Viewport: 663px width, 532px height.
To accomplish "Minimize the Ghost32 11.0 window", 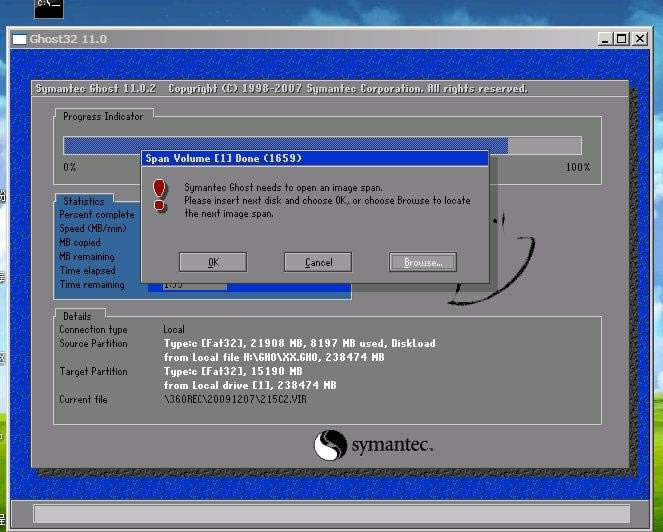I will [606, 39].
